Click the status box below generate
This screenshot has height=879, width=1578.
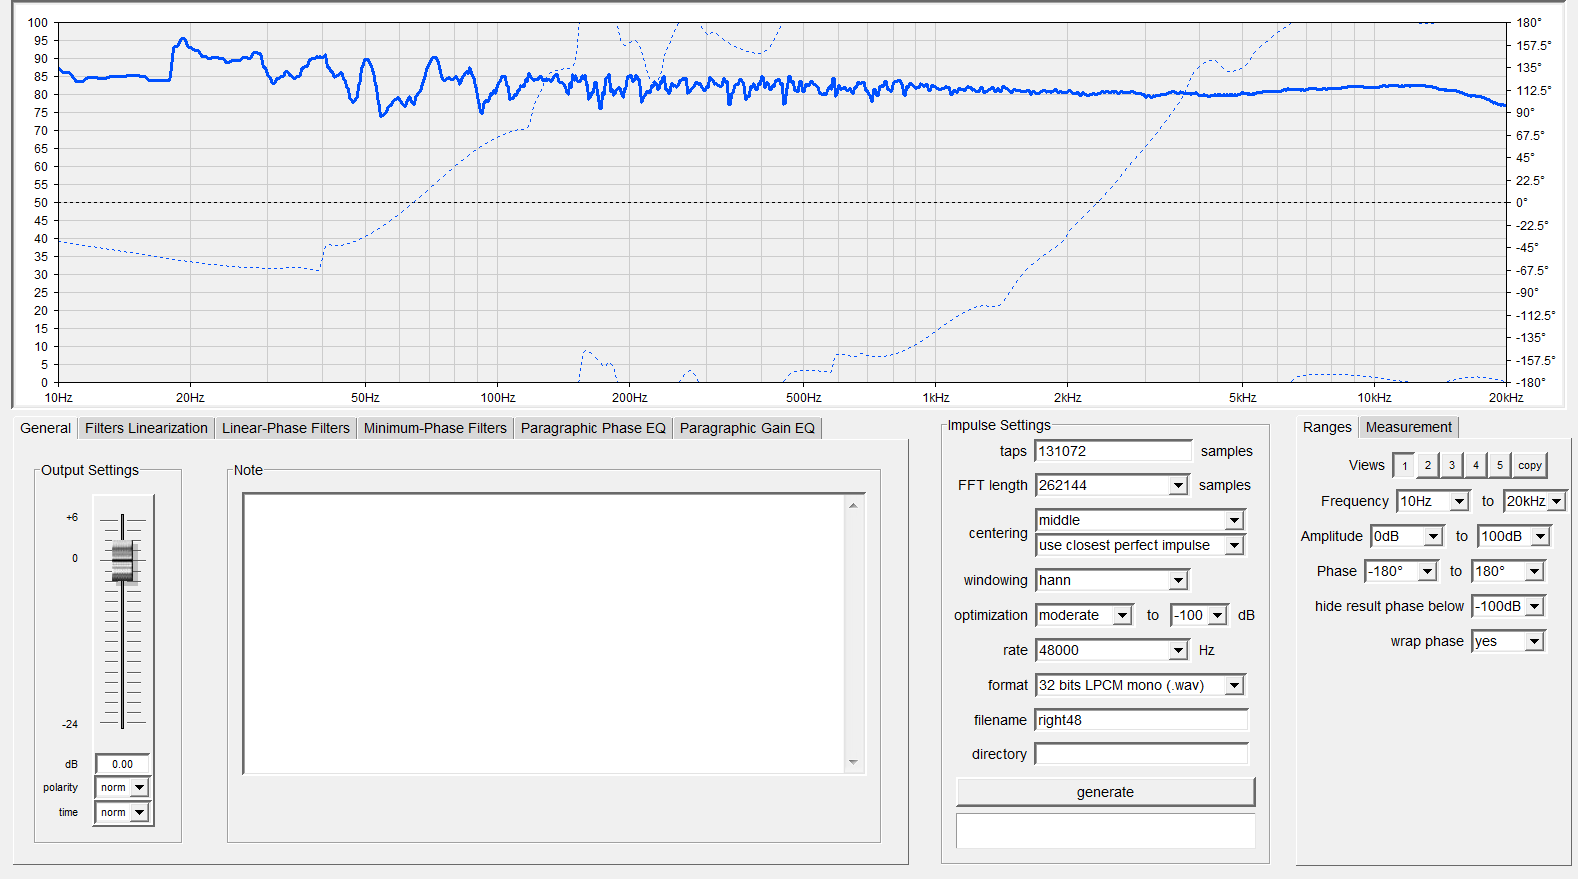[1105, 831]
